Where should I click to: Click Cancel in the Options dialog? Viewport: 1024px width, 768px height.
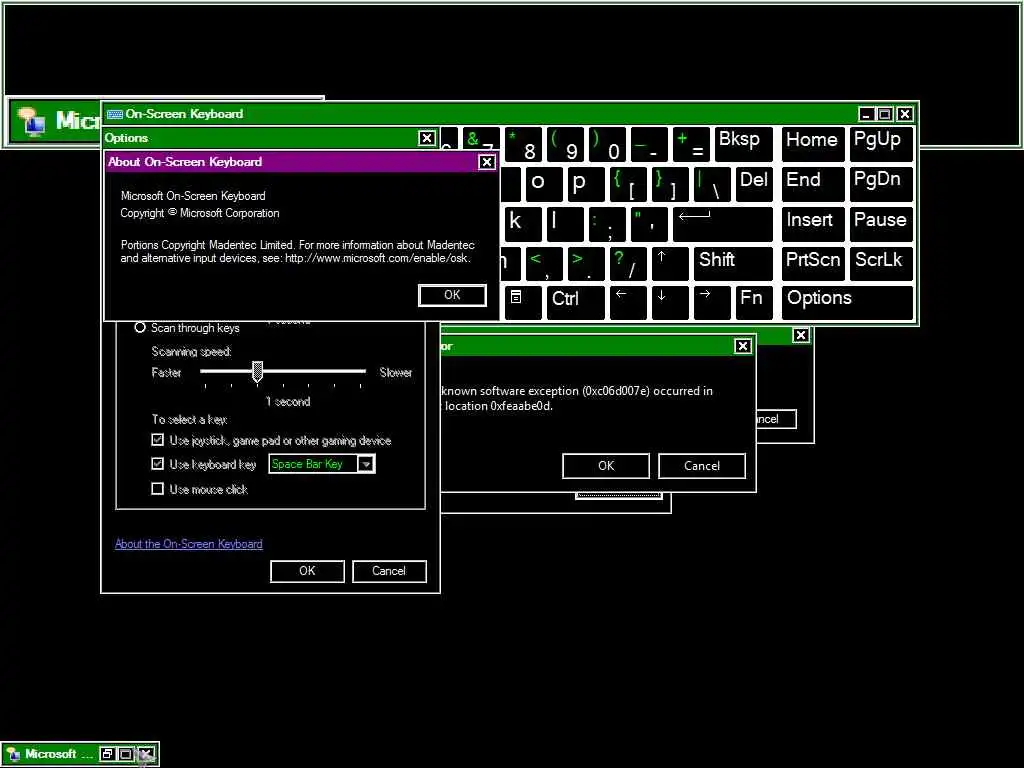click(x=389, y=571)
